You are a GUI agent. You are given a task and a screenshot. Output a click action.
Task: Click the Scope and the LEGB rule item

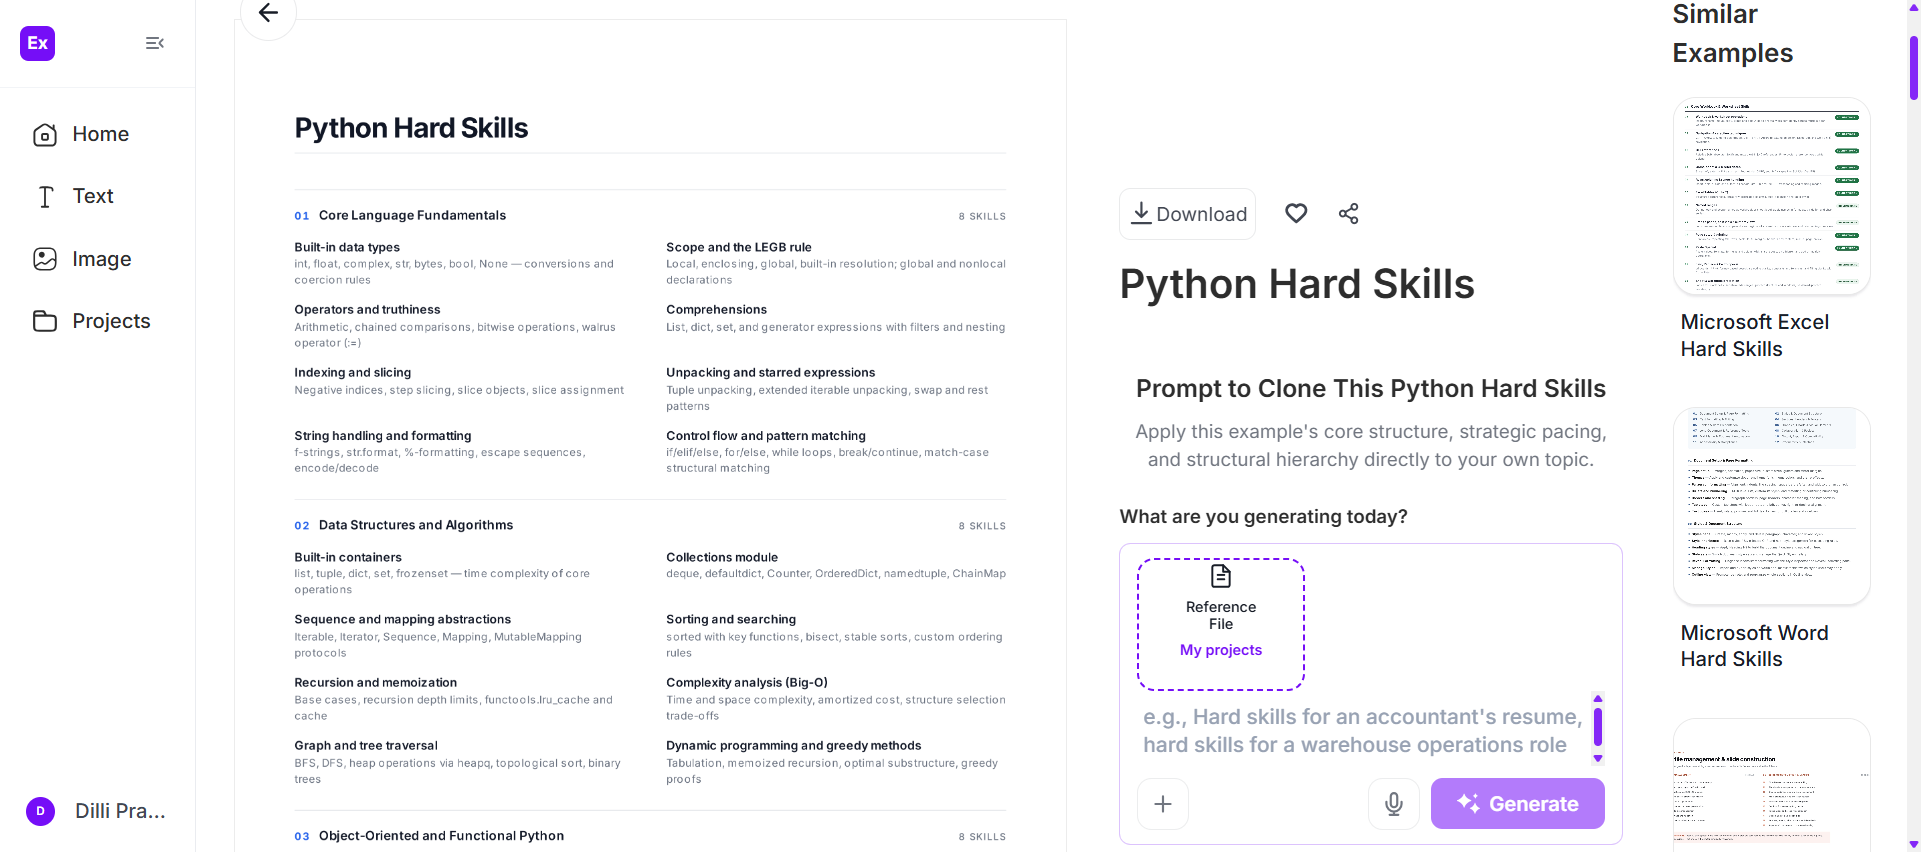739,247
